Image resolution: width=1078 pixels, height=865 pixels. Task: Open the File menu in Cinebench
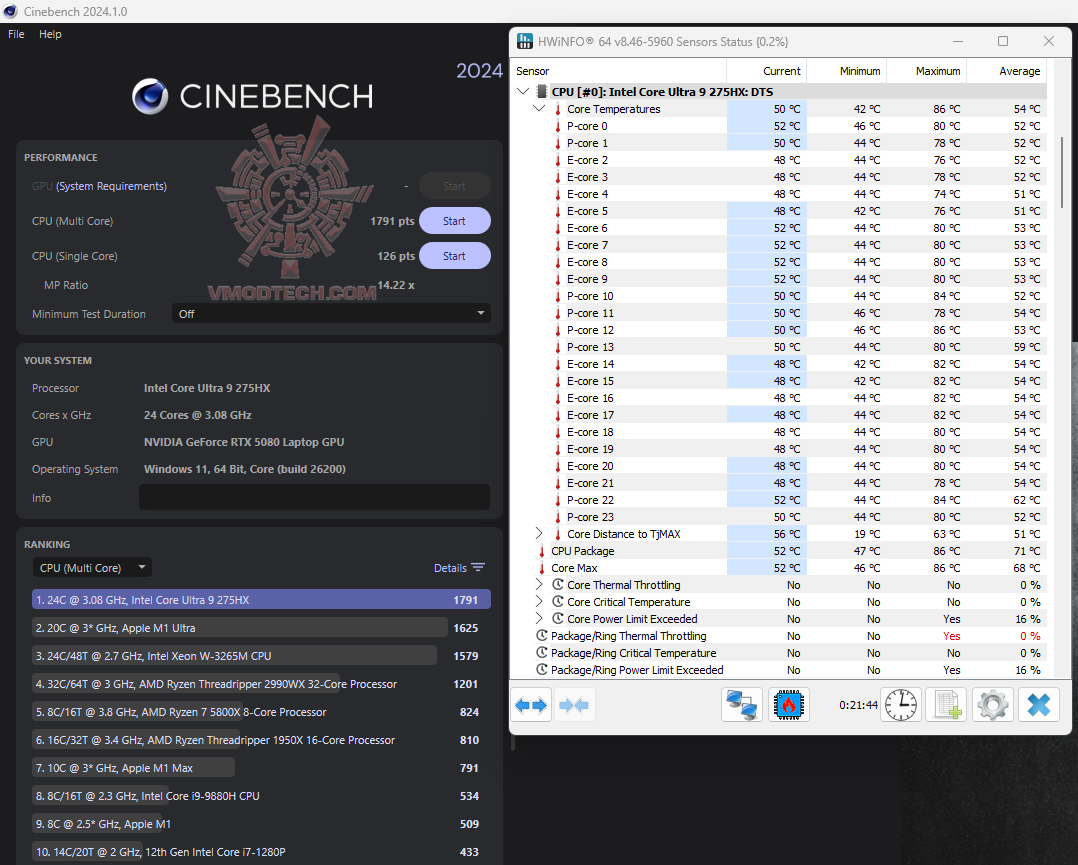[x=16, y=34]
